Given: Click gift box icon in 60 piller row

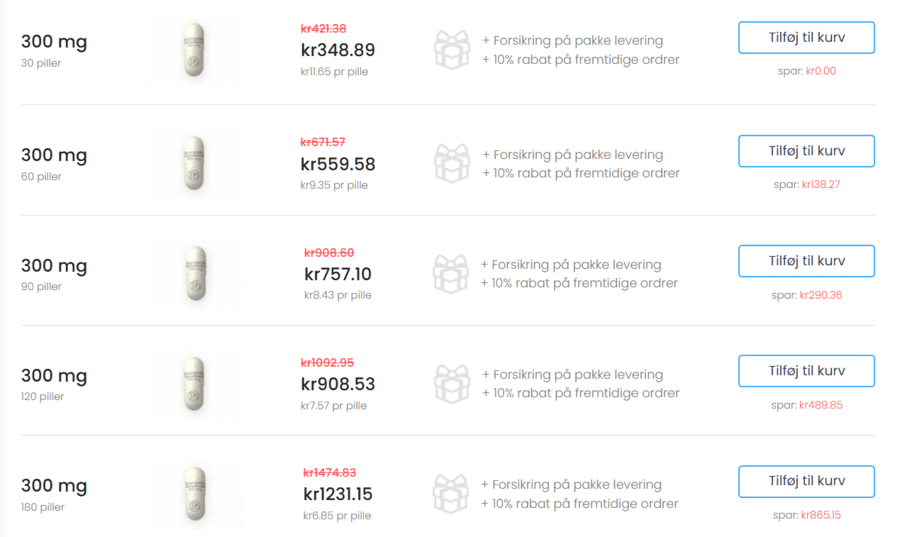Looking at the screenshot, I should coord(452,164).
